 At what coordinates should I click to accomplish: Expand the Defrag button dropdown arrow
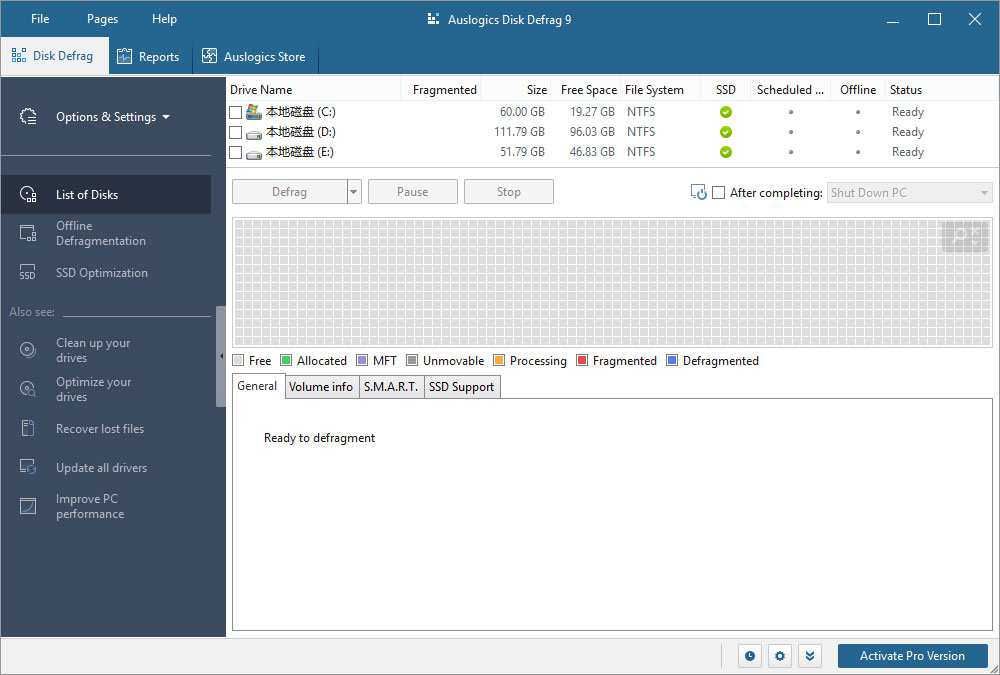tap(354, 192)
